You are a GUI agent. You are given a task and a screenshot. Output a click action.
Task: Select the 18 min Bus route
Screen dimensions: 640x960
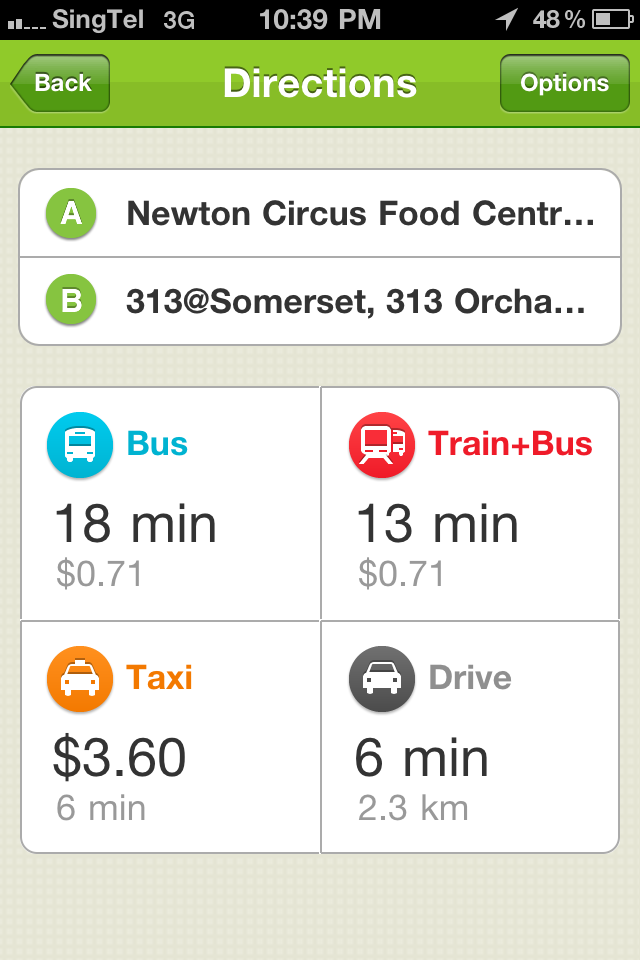coord(170,503)
